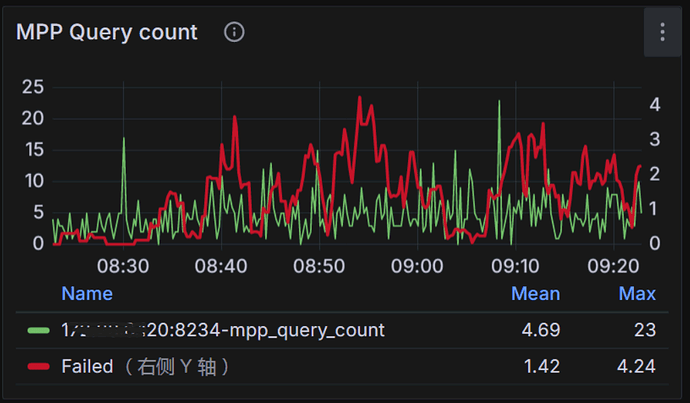The width and height of the screenshot is (690, 403).
Task: Sort legend by Name column header
Action: [87, 293]
